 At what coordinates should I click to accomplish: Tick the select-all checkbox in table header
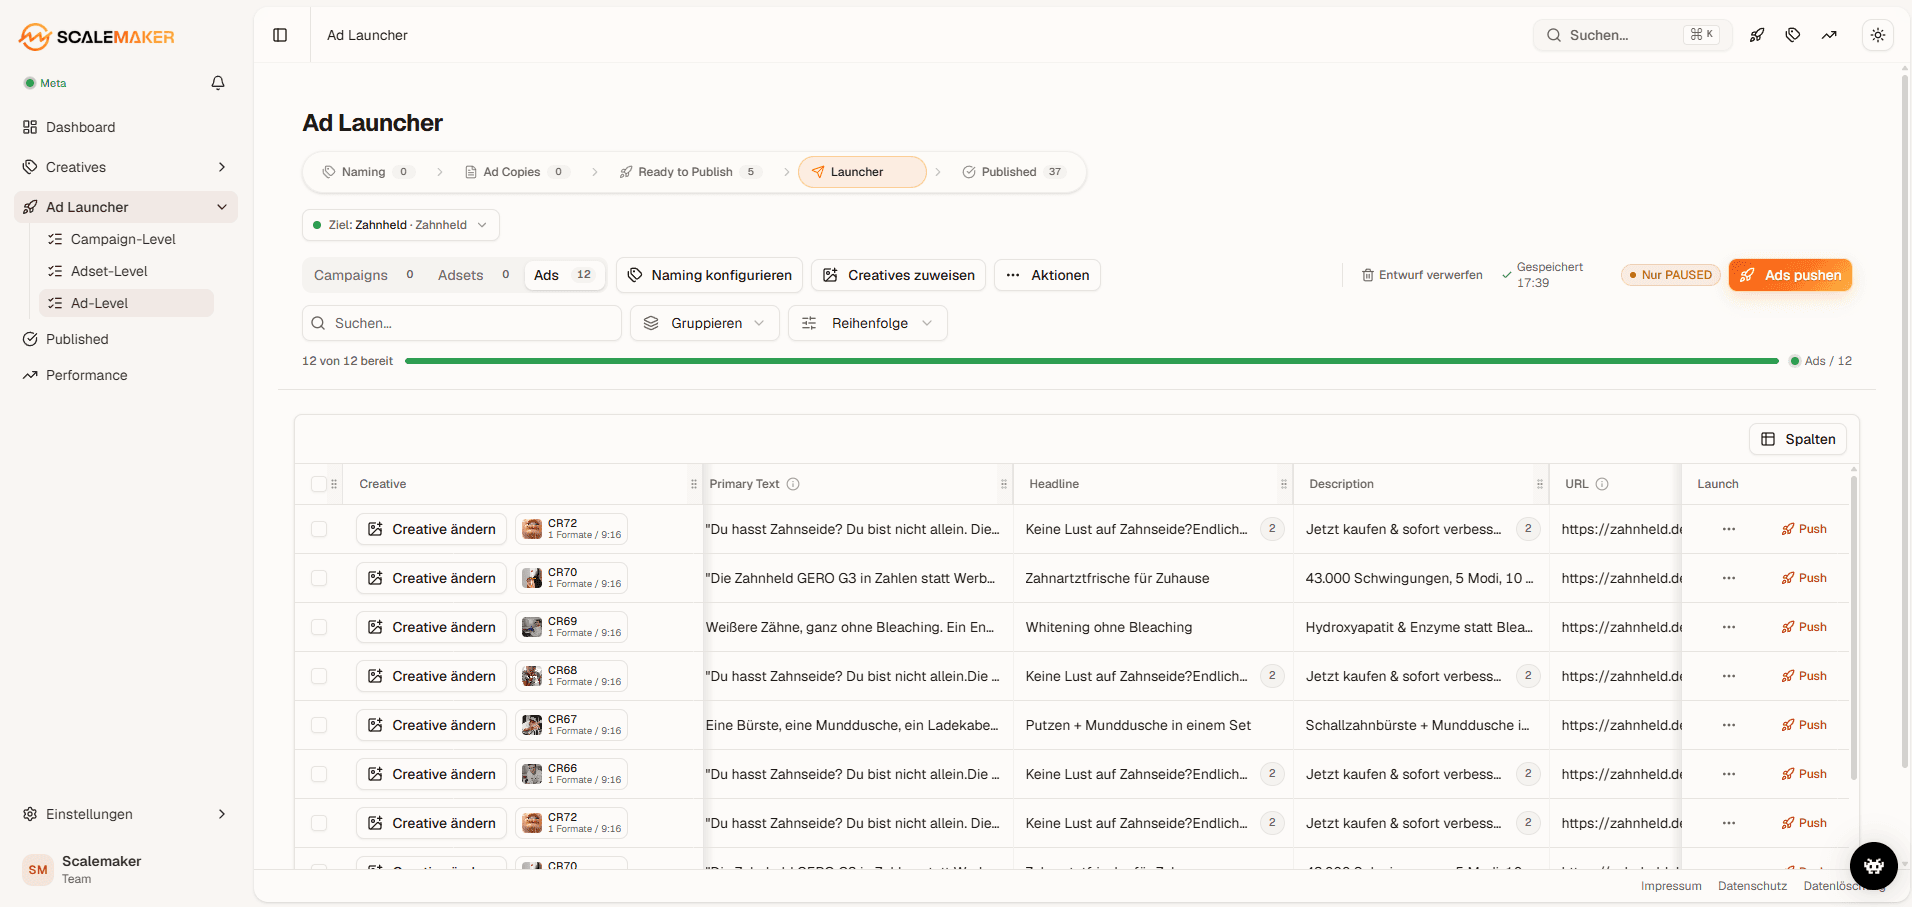[x=319, y=484]
